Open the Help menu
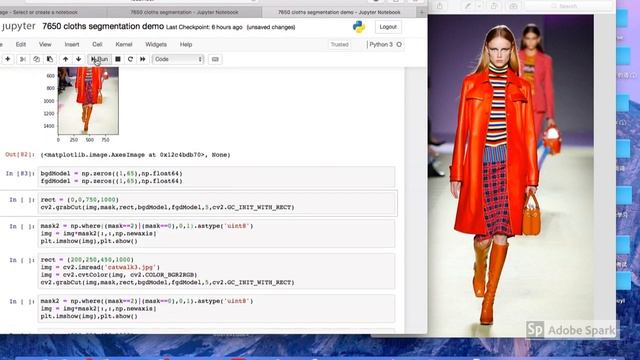Viewport: 640px width, 360px height. click(x=186, y=44)
